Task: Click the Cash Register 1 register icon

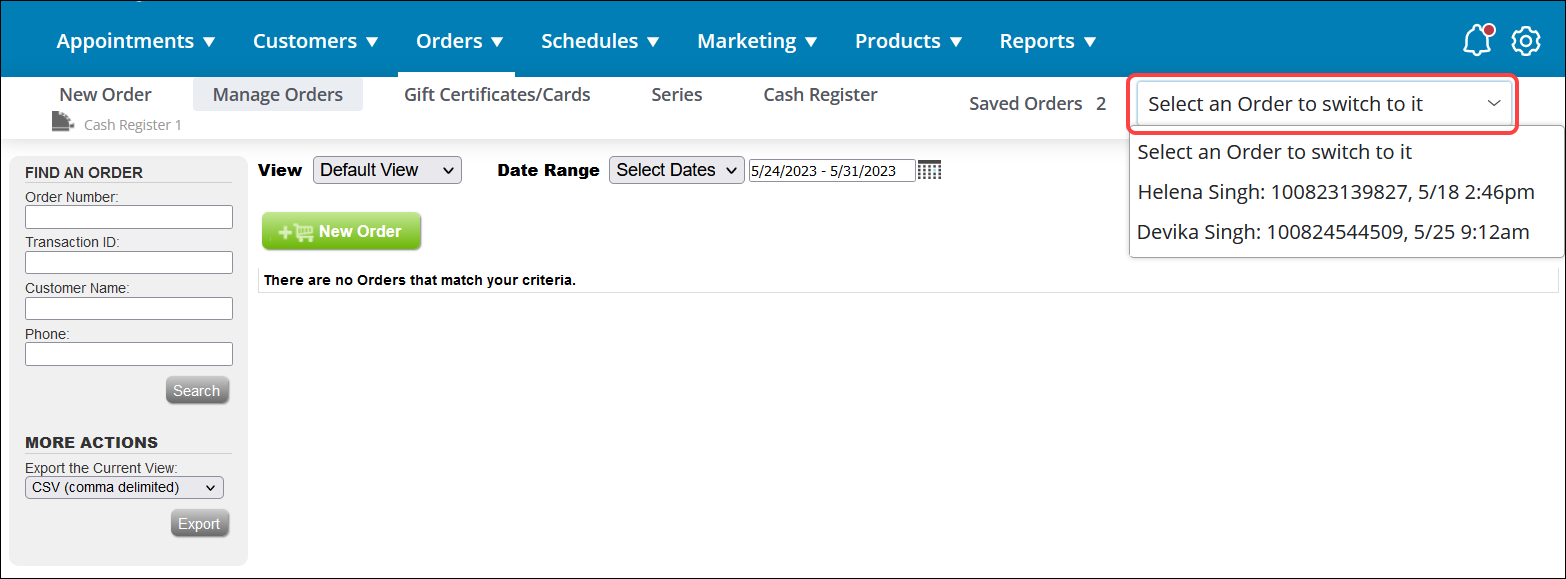Action: coord(61,120)
